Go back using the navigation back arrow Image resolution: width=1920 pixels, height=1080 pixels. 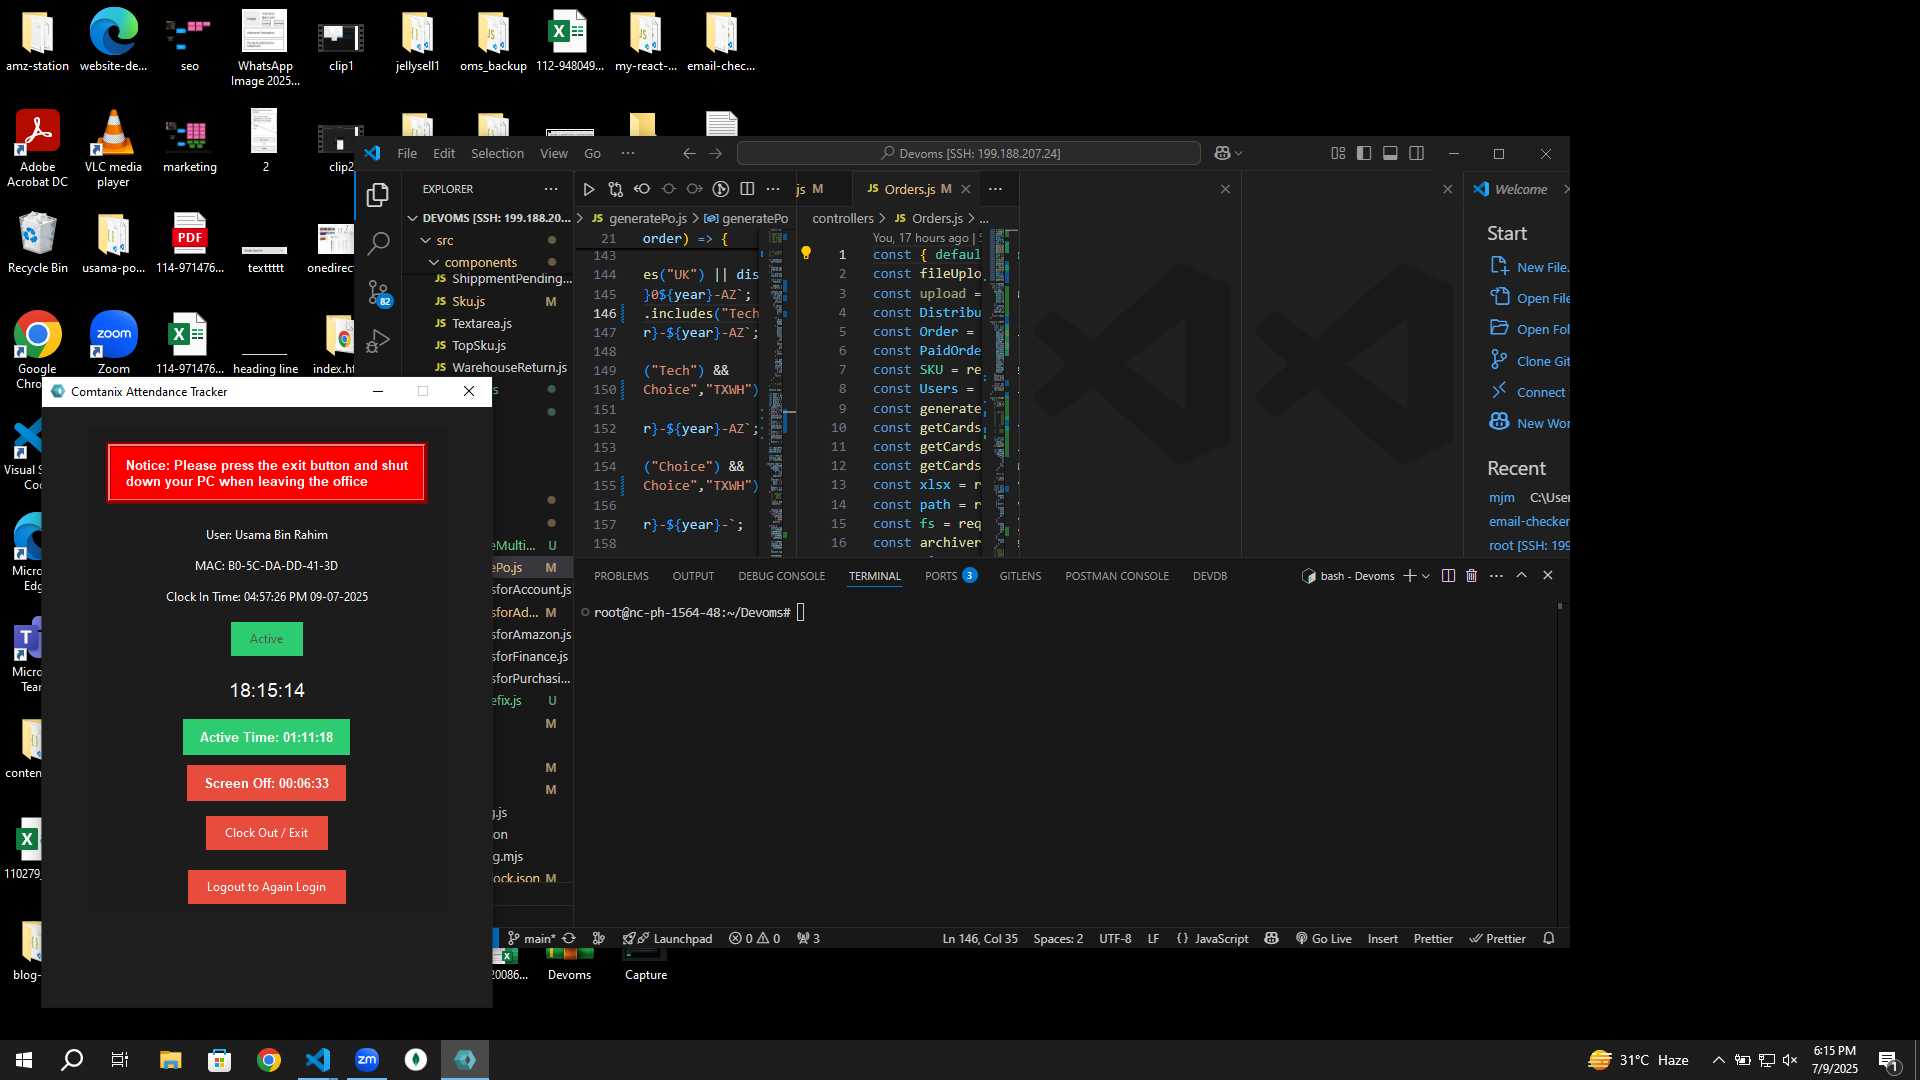tap(689, 153)
